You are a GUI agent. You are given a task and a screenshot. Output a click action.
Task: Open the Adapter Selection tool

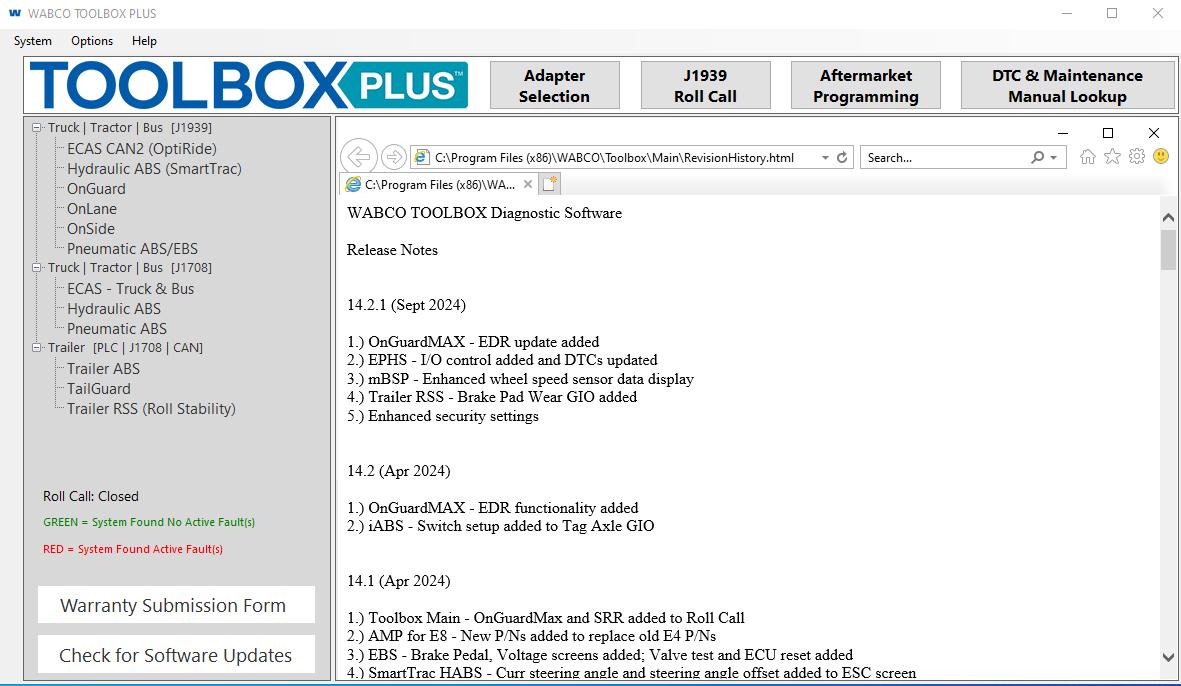[x=554, y=84]
